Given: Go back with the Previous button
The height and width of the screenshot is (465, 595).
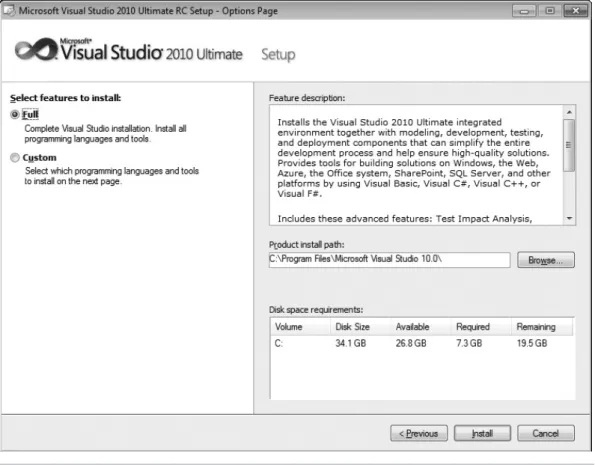Looking at the screenshot, I should point(419,433).
